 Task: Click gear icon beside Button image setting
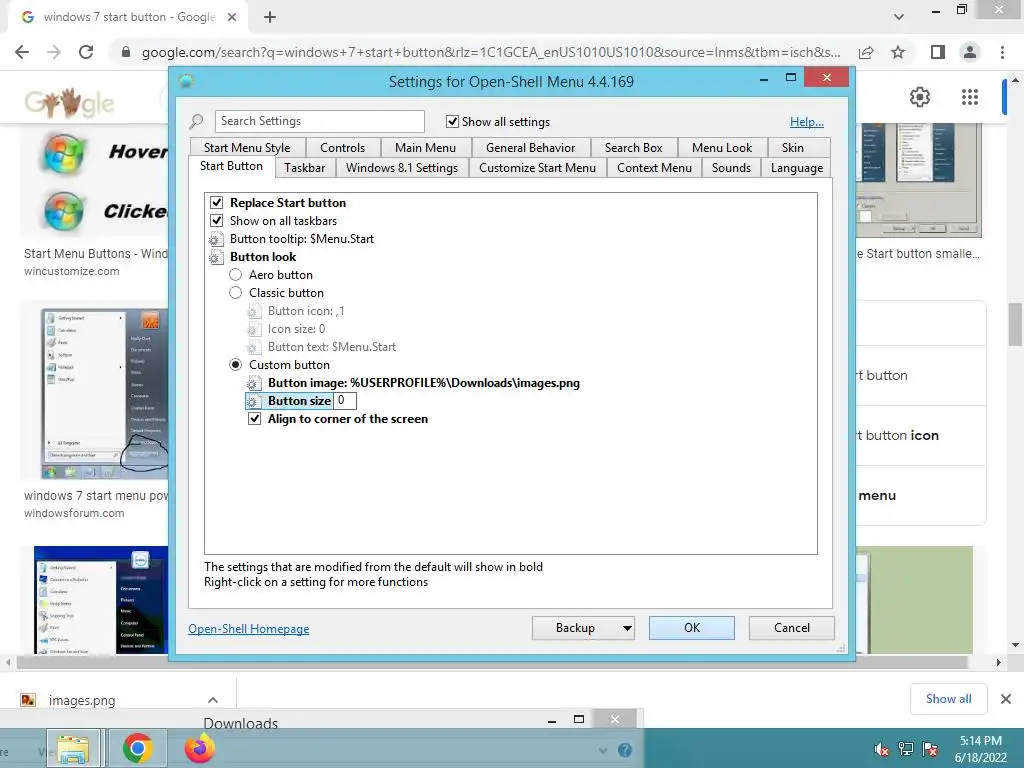[254, 383]
